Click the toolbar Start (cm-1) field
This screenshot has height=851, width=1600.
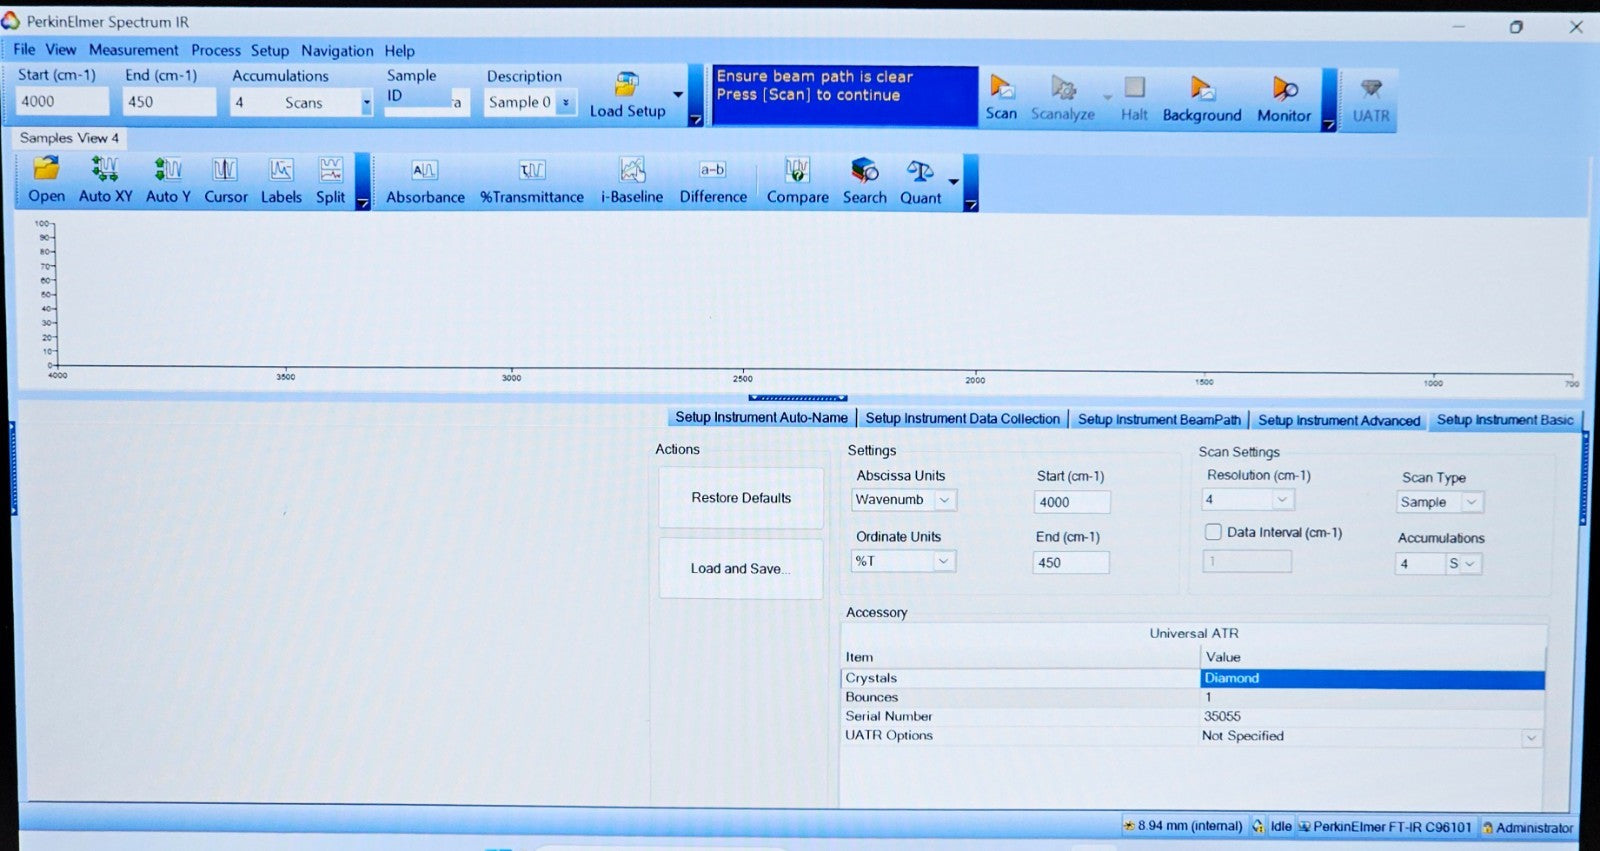[63, 101]
